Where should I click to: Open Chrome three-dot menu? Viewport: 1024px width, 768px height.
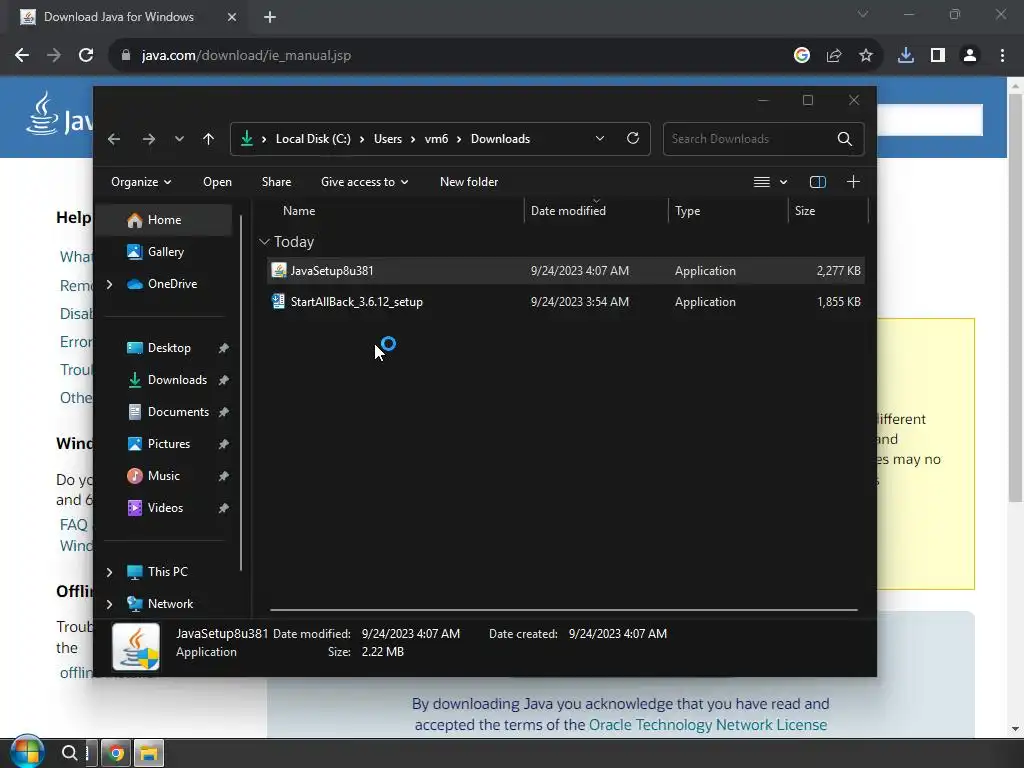click(1002, 56)
